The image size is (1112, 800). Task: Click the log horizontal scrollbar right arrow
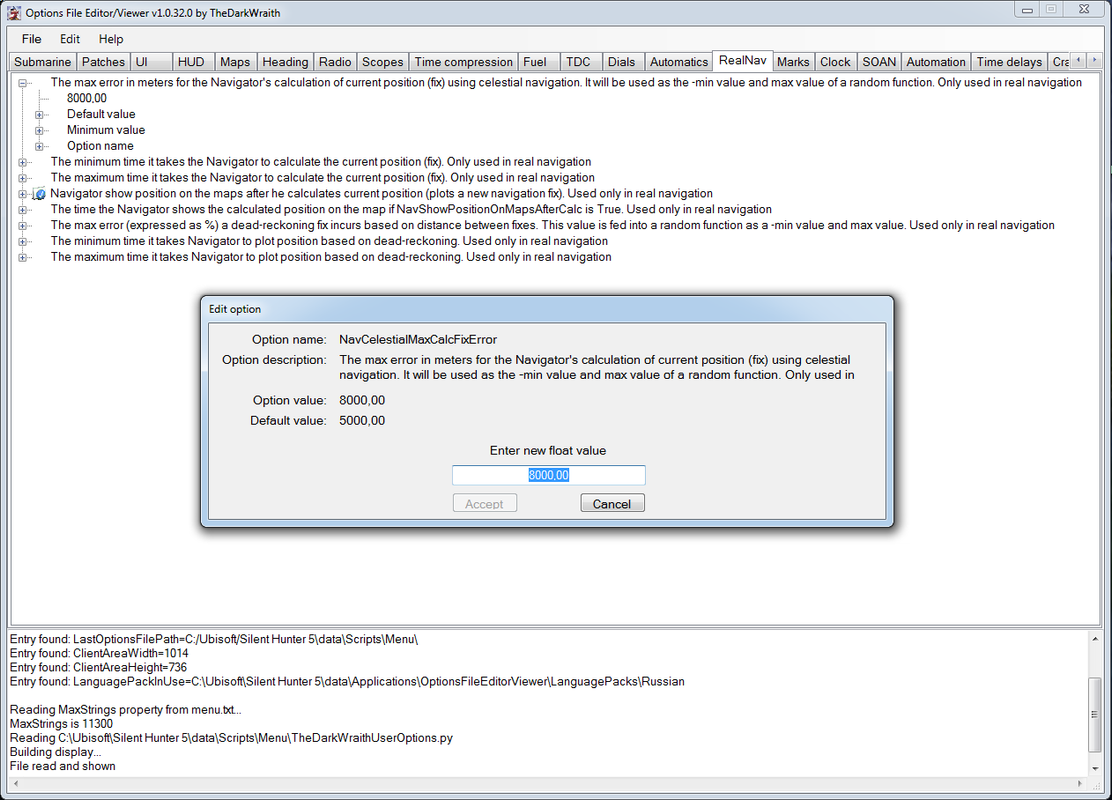click(x=1080, y=784)
